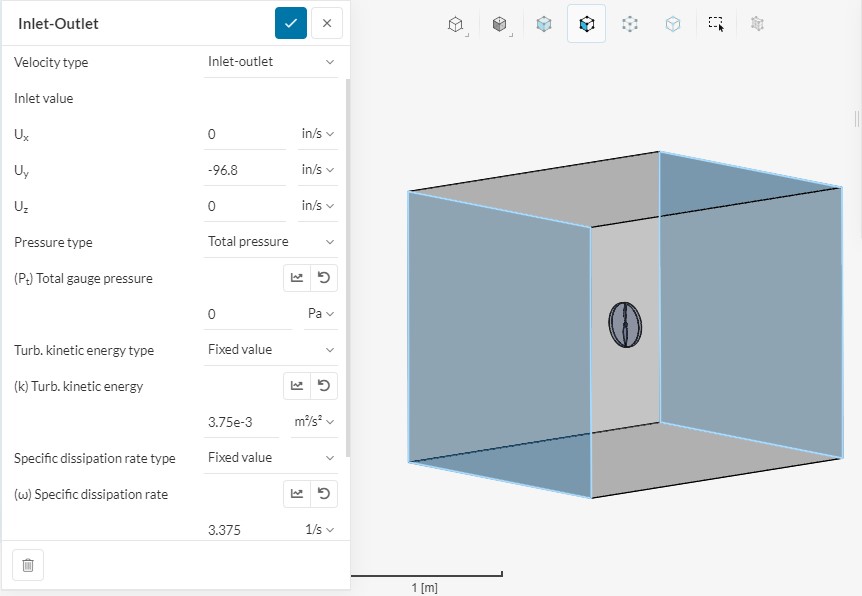Edit the 3.75e-3 kinetic energy field
This screenshot has width=862, height=596.
(x=241, y=422)
